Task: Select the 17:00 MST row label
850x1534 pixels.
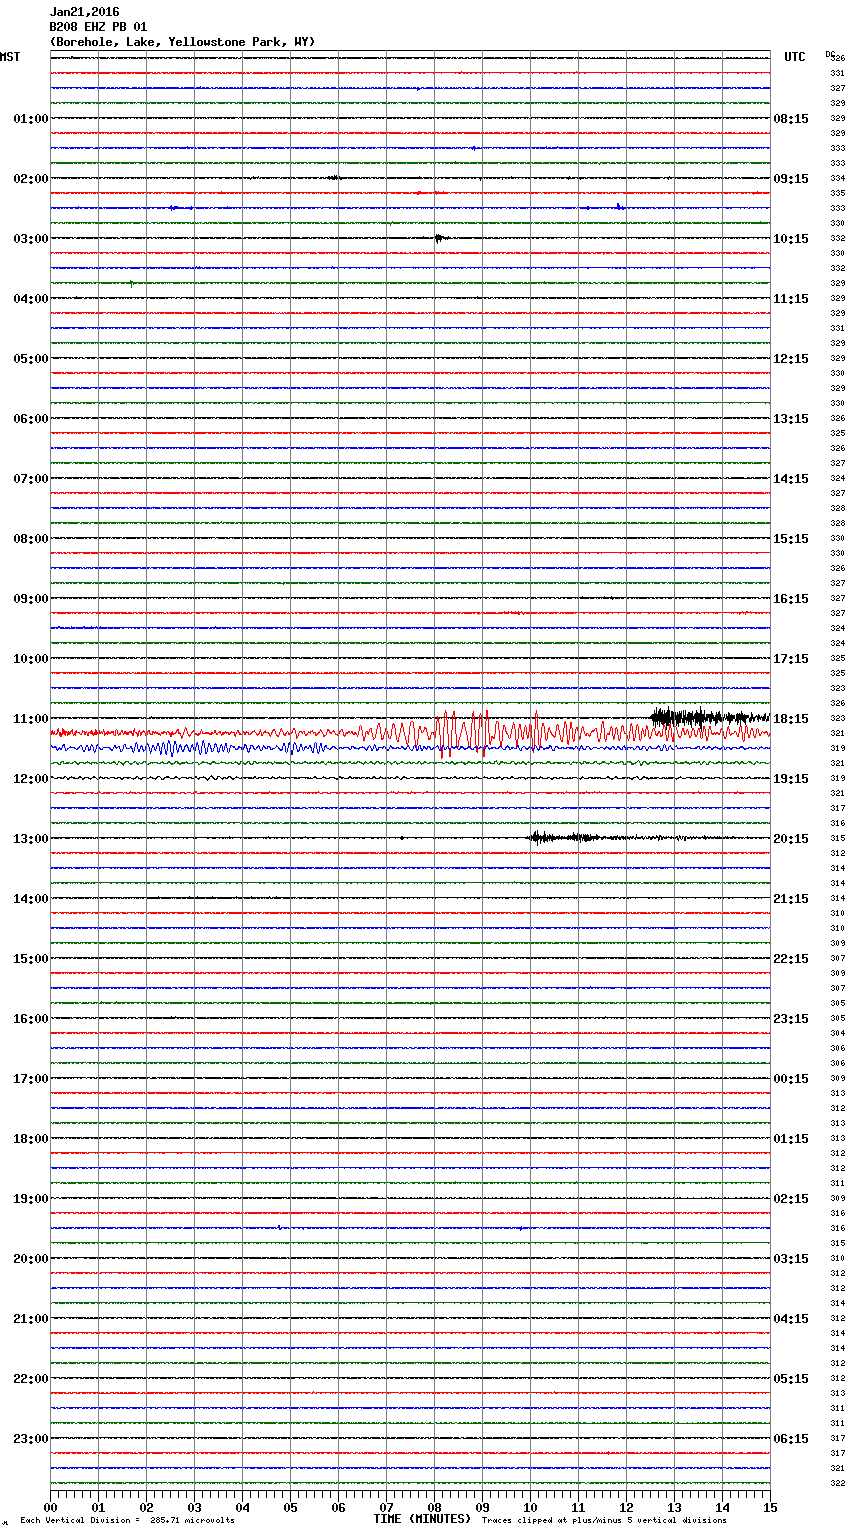Action: pyautogui.click(x=30, y=1079)
